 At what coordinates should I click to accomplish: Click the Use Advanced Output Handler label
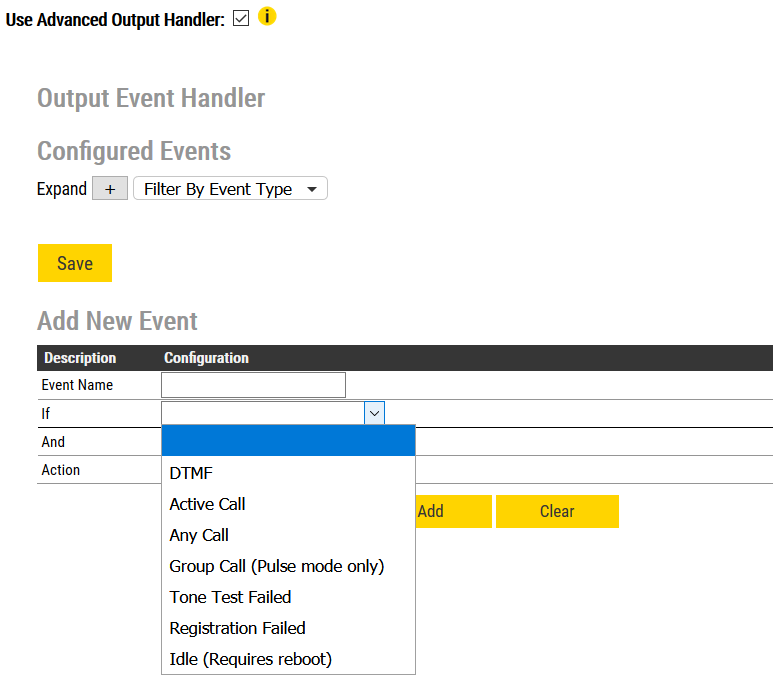click(x=115, y=20)
